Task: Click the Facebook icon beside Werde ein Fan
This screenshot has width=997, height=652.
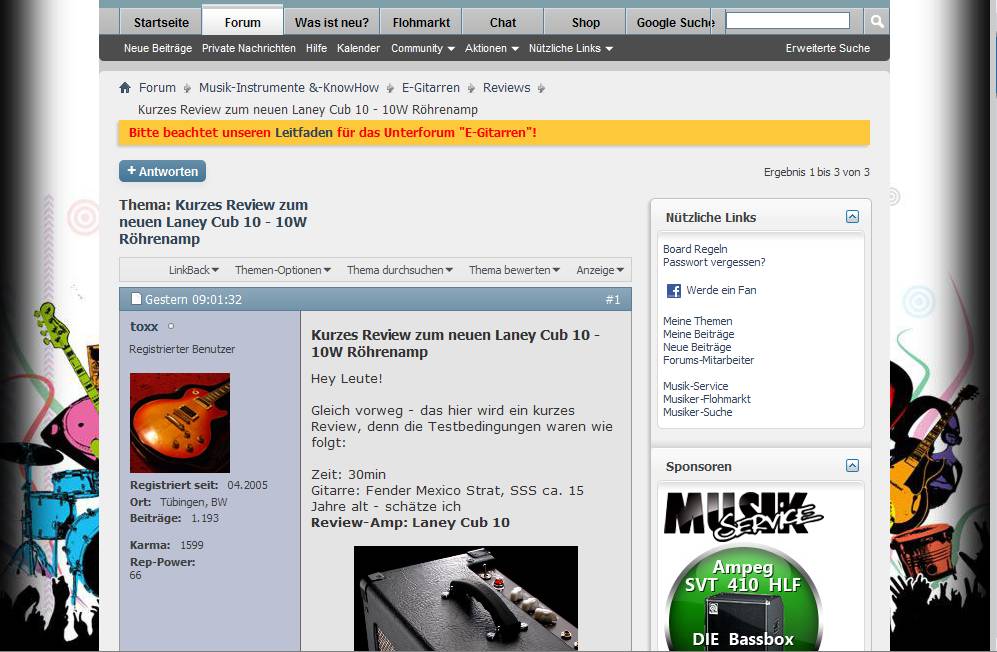Action: tap(673, 291)
